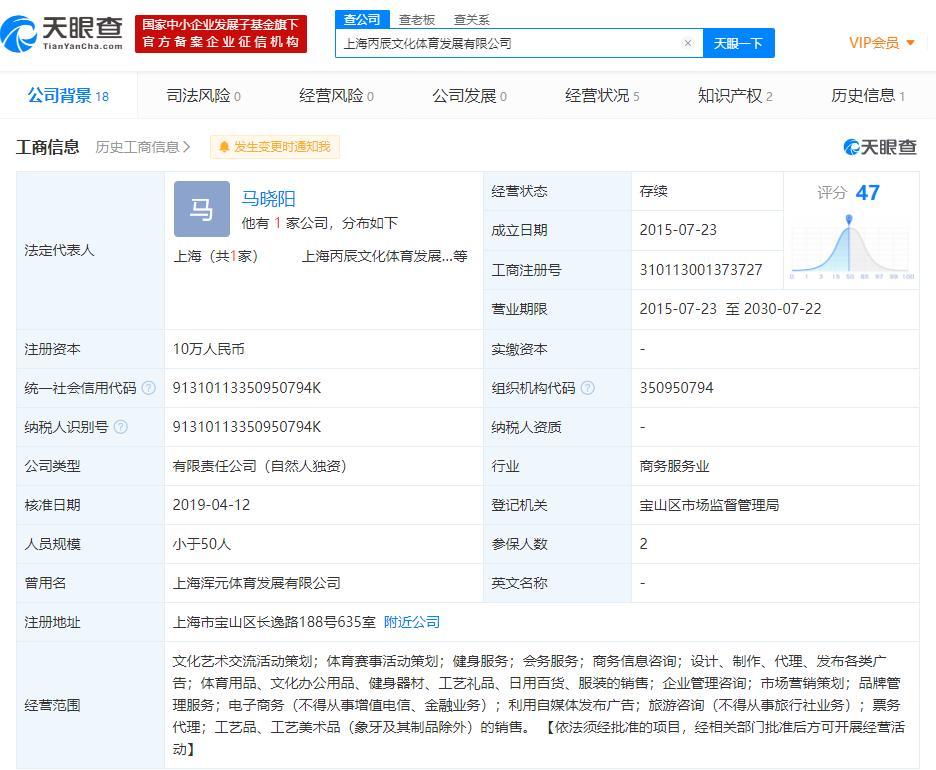
Task: Select the 注册资本 value 10万人民币
Action: 208,349
